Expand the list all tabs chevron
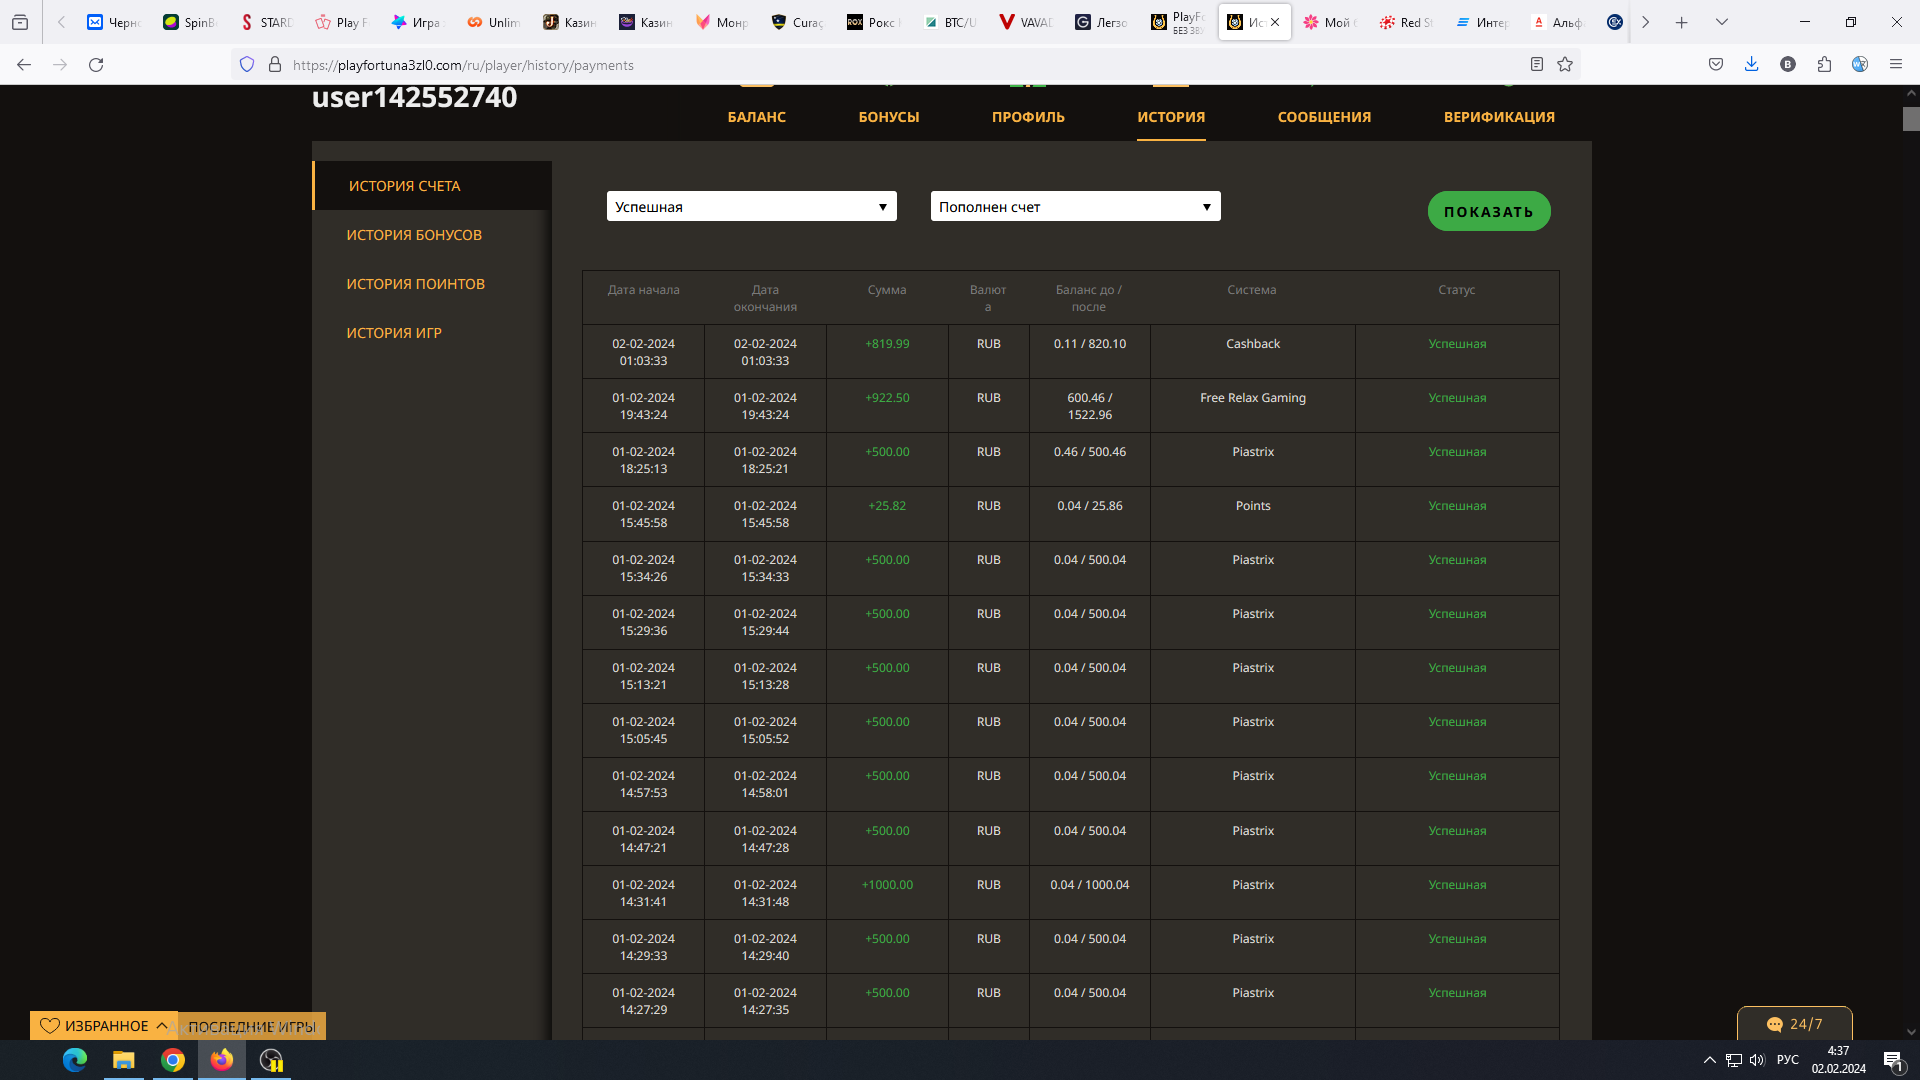 (x=1722, y=22)
